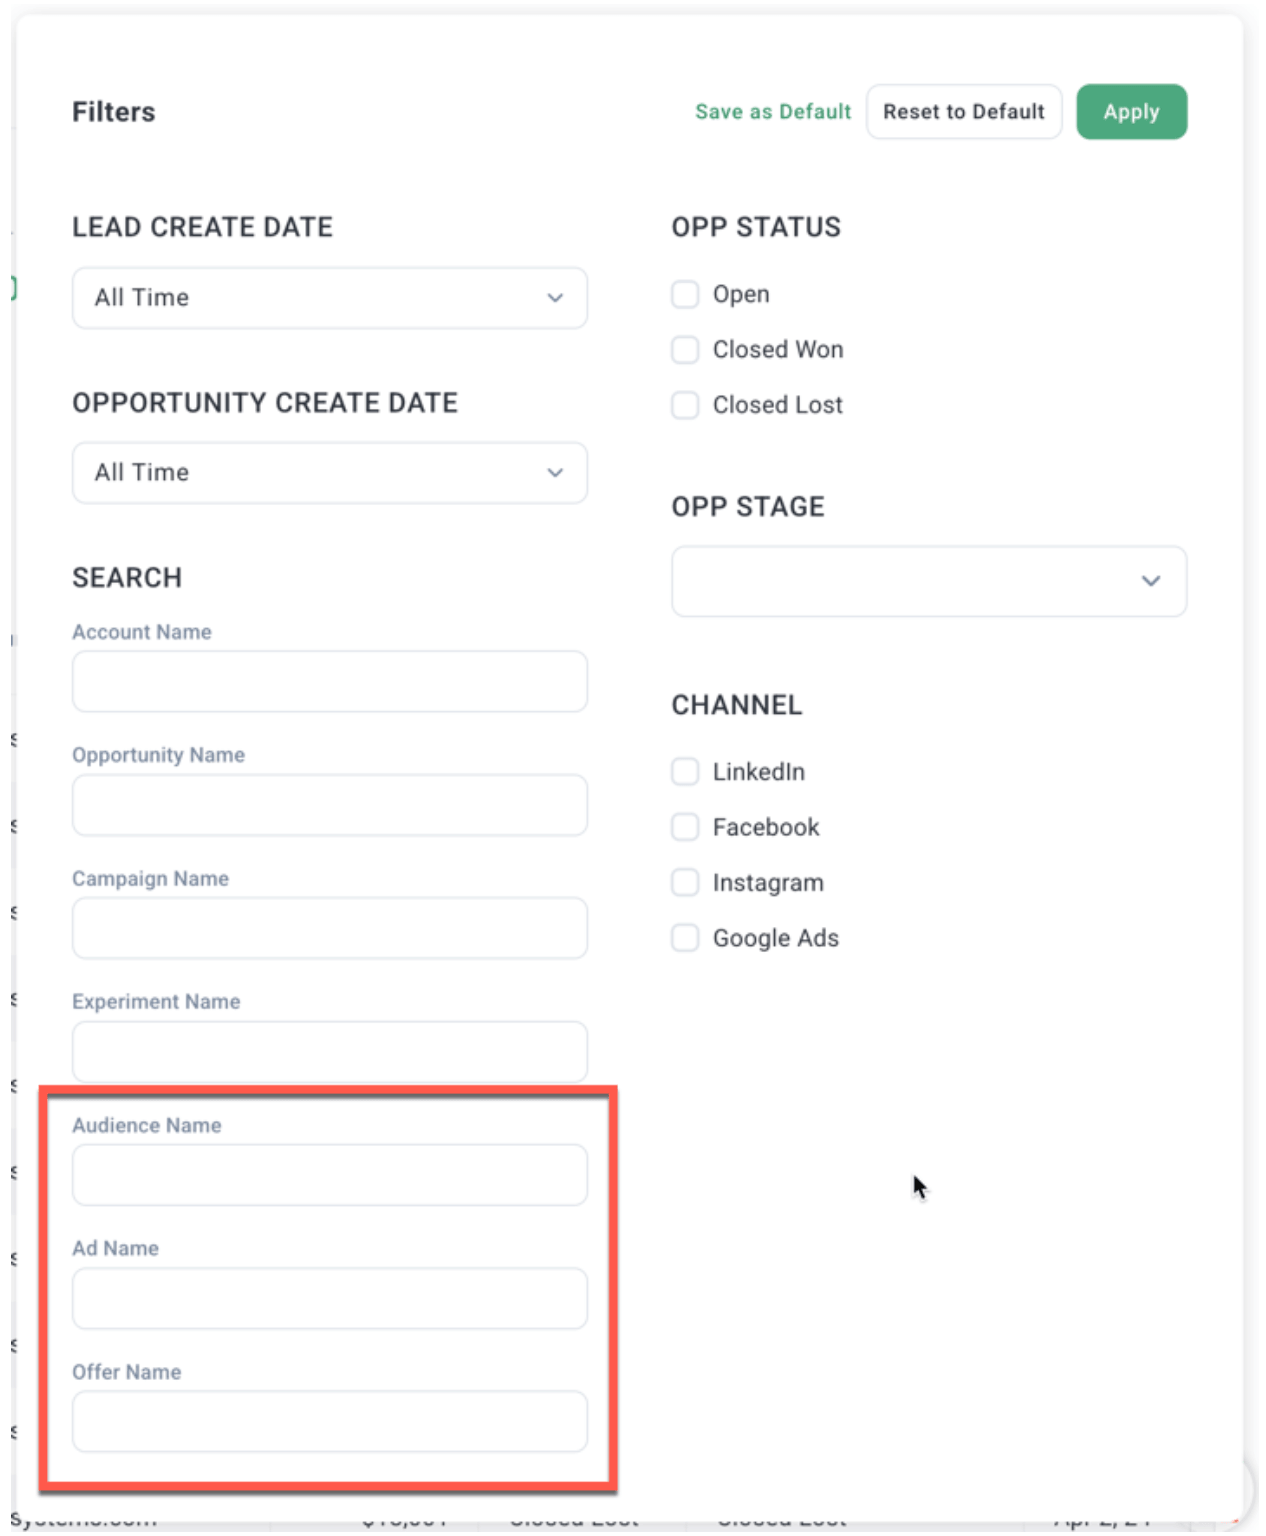Image resolution: width=1266 pixels, height=1536 pixels.
Task: Open the Opp Stage dropdown
Action: click(928, 581)
